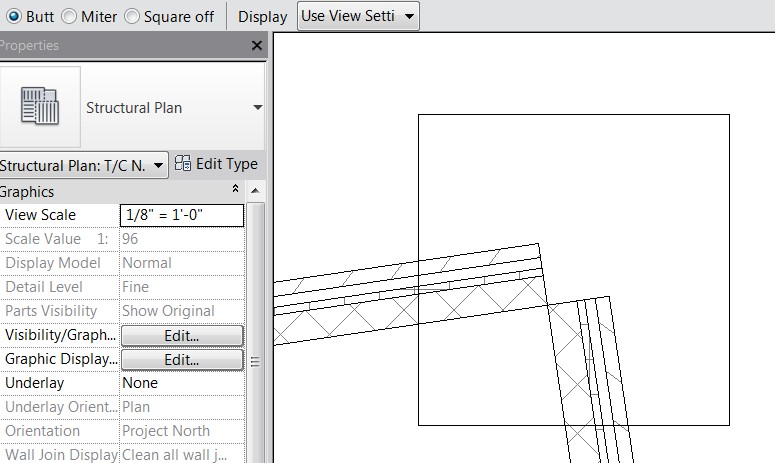This screenshot has height=463, width=775.
Task: Collapse the Graphics section
Action: [x=236, y=190]
